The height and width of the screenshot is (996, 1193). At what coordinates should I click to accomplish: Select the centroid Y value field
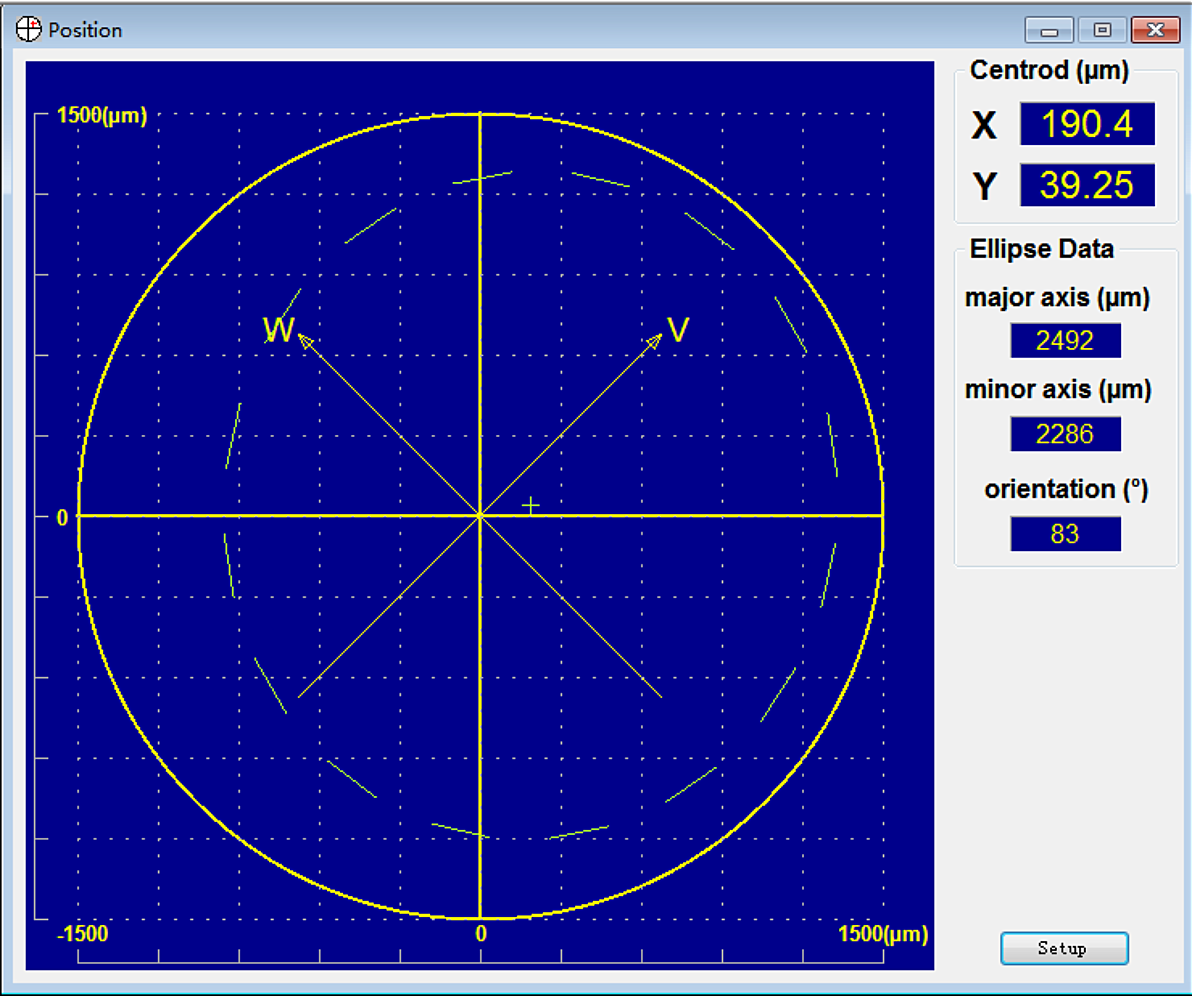1087,186
